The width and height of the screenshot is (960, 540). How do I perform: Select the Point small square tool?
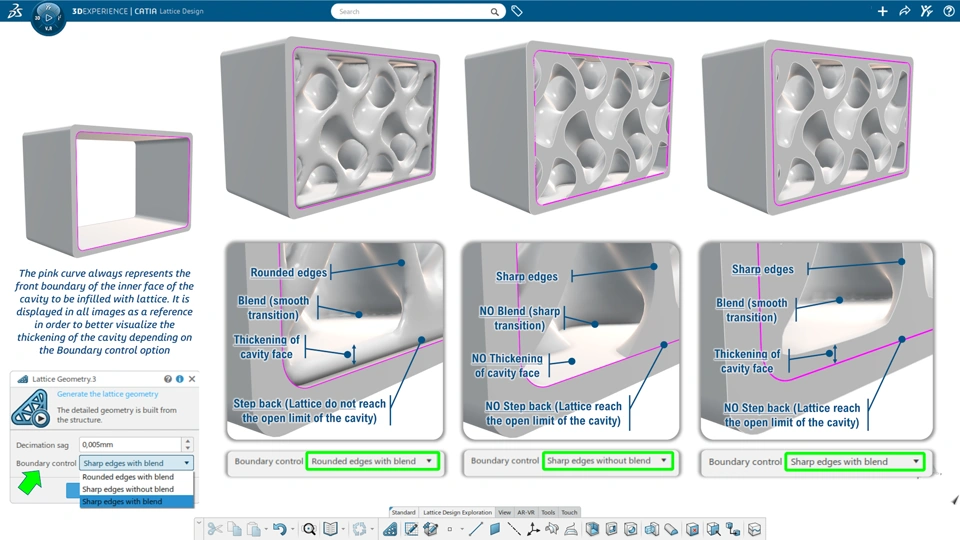coord(449,529)
